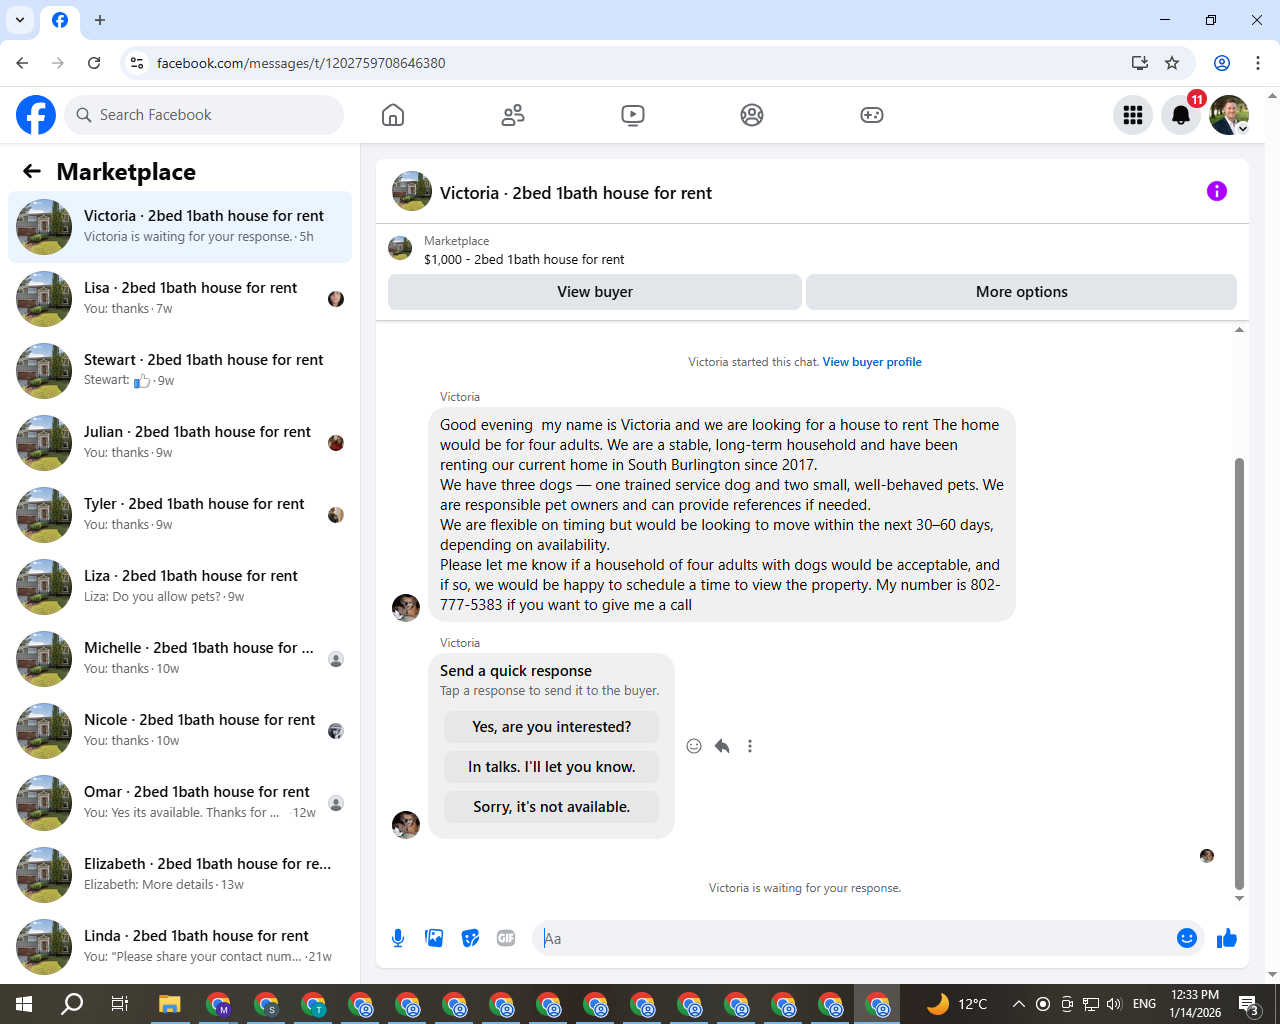Image resolution: width=1280 pixels, height=1024 pixels.
Task: Click the Search Facebook field
Action: [204, 115]
